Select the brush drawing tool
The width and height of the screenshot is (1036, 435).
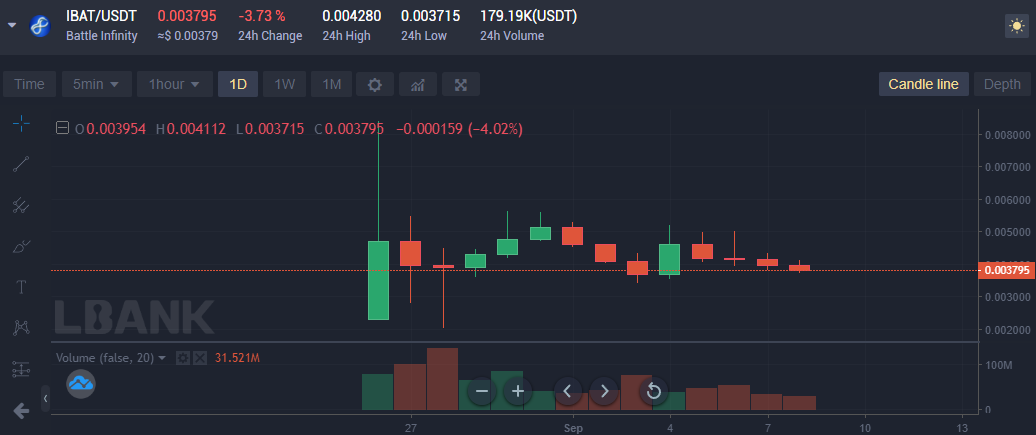[x=21, y=247]
